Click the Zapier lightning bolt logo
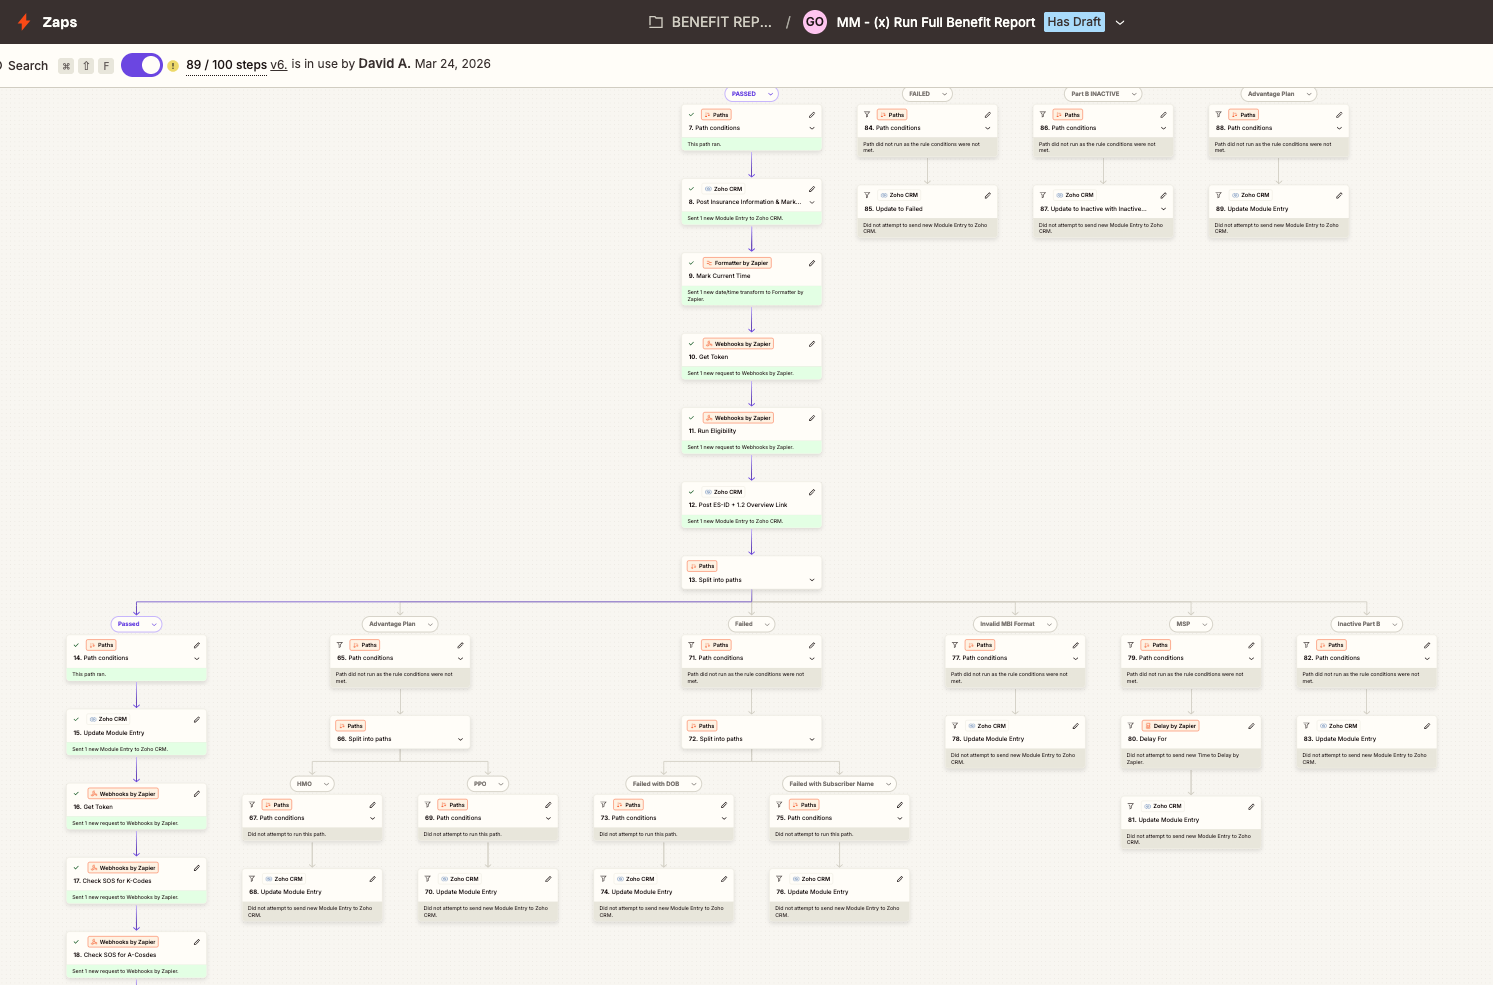 24,22
